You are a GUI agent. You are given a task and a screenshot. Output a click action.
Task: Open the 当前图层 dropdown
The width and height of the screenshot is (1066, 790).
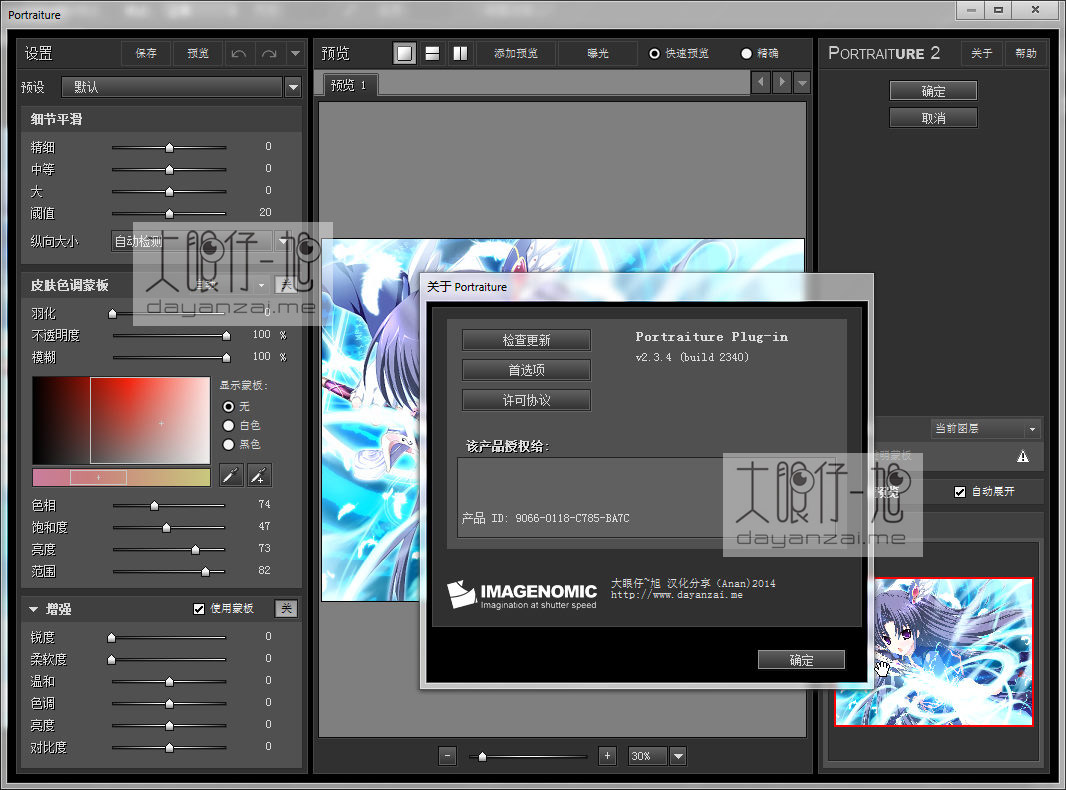986,428
